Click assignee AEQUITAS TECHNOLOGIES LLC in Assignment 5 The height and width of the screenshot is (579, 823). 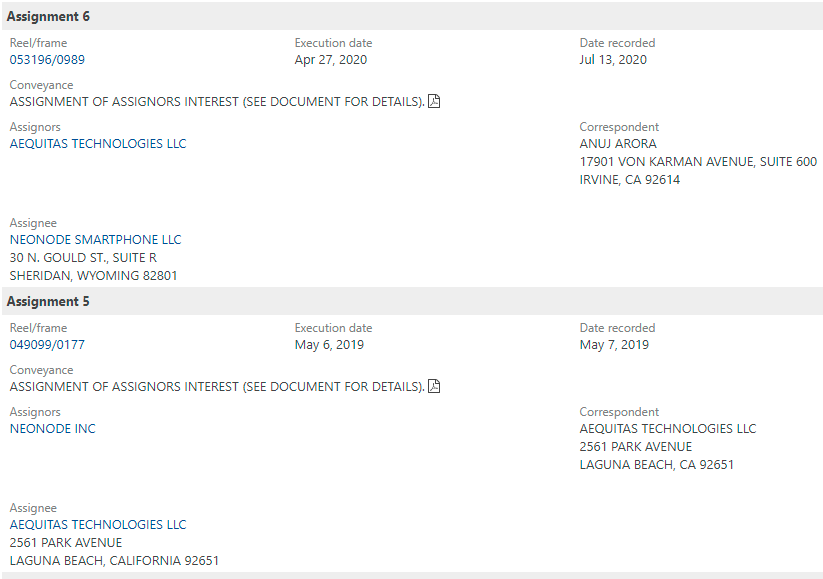tap(98, 525)
